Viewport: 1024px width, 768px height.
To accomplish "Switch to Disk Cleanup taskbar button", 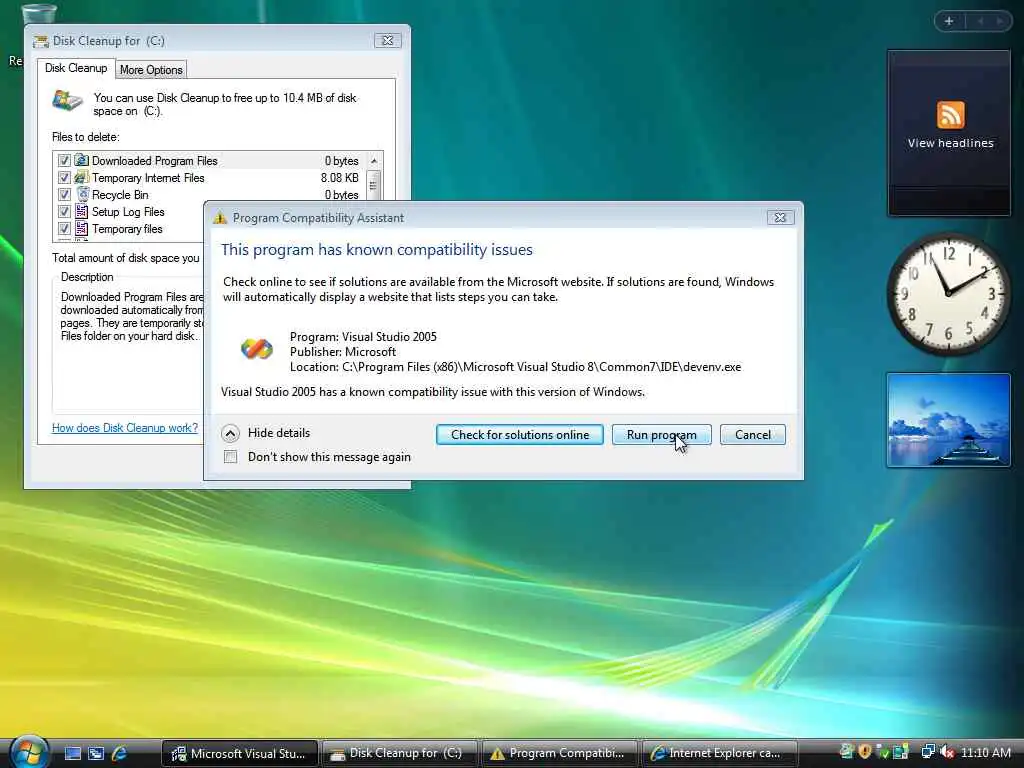I will coord(400,754).
